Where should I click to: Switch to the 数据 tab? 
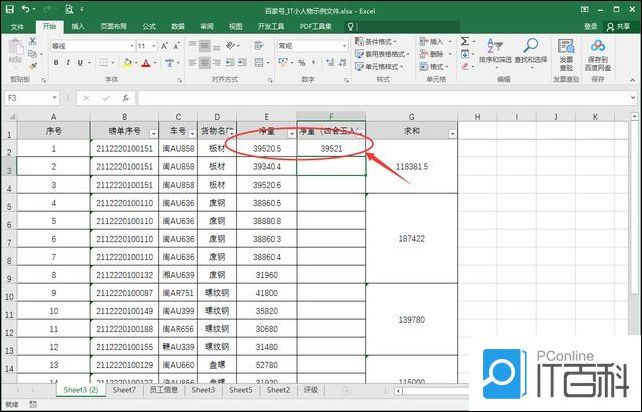pyautogui.click(x=178, y=27)
